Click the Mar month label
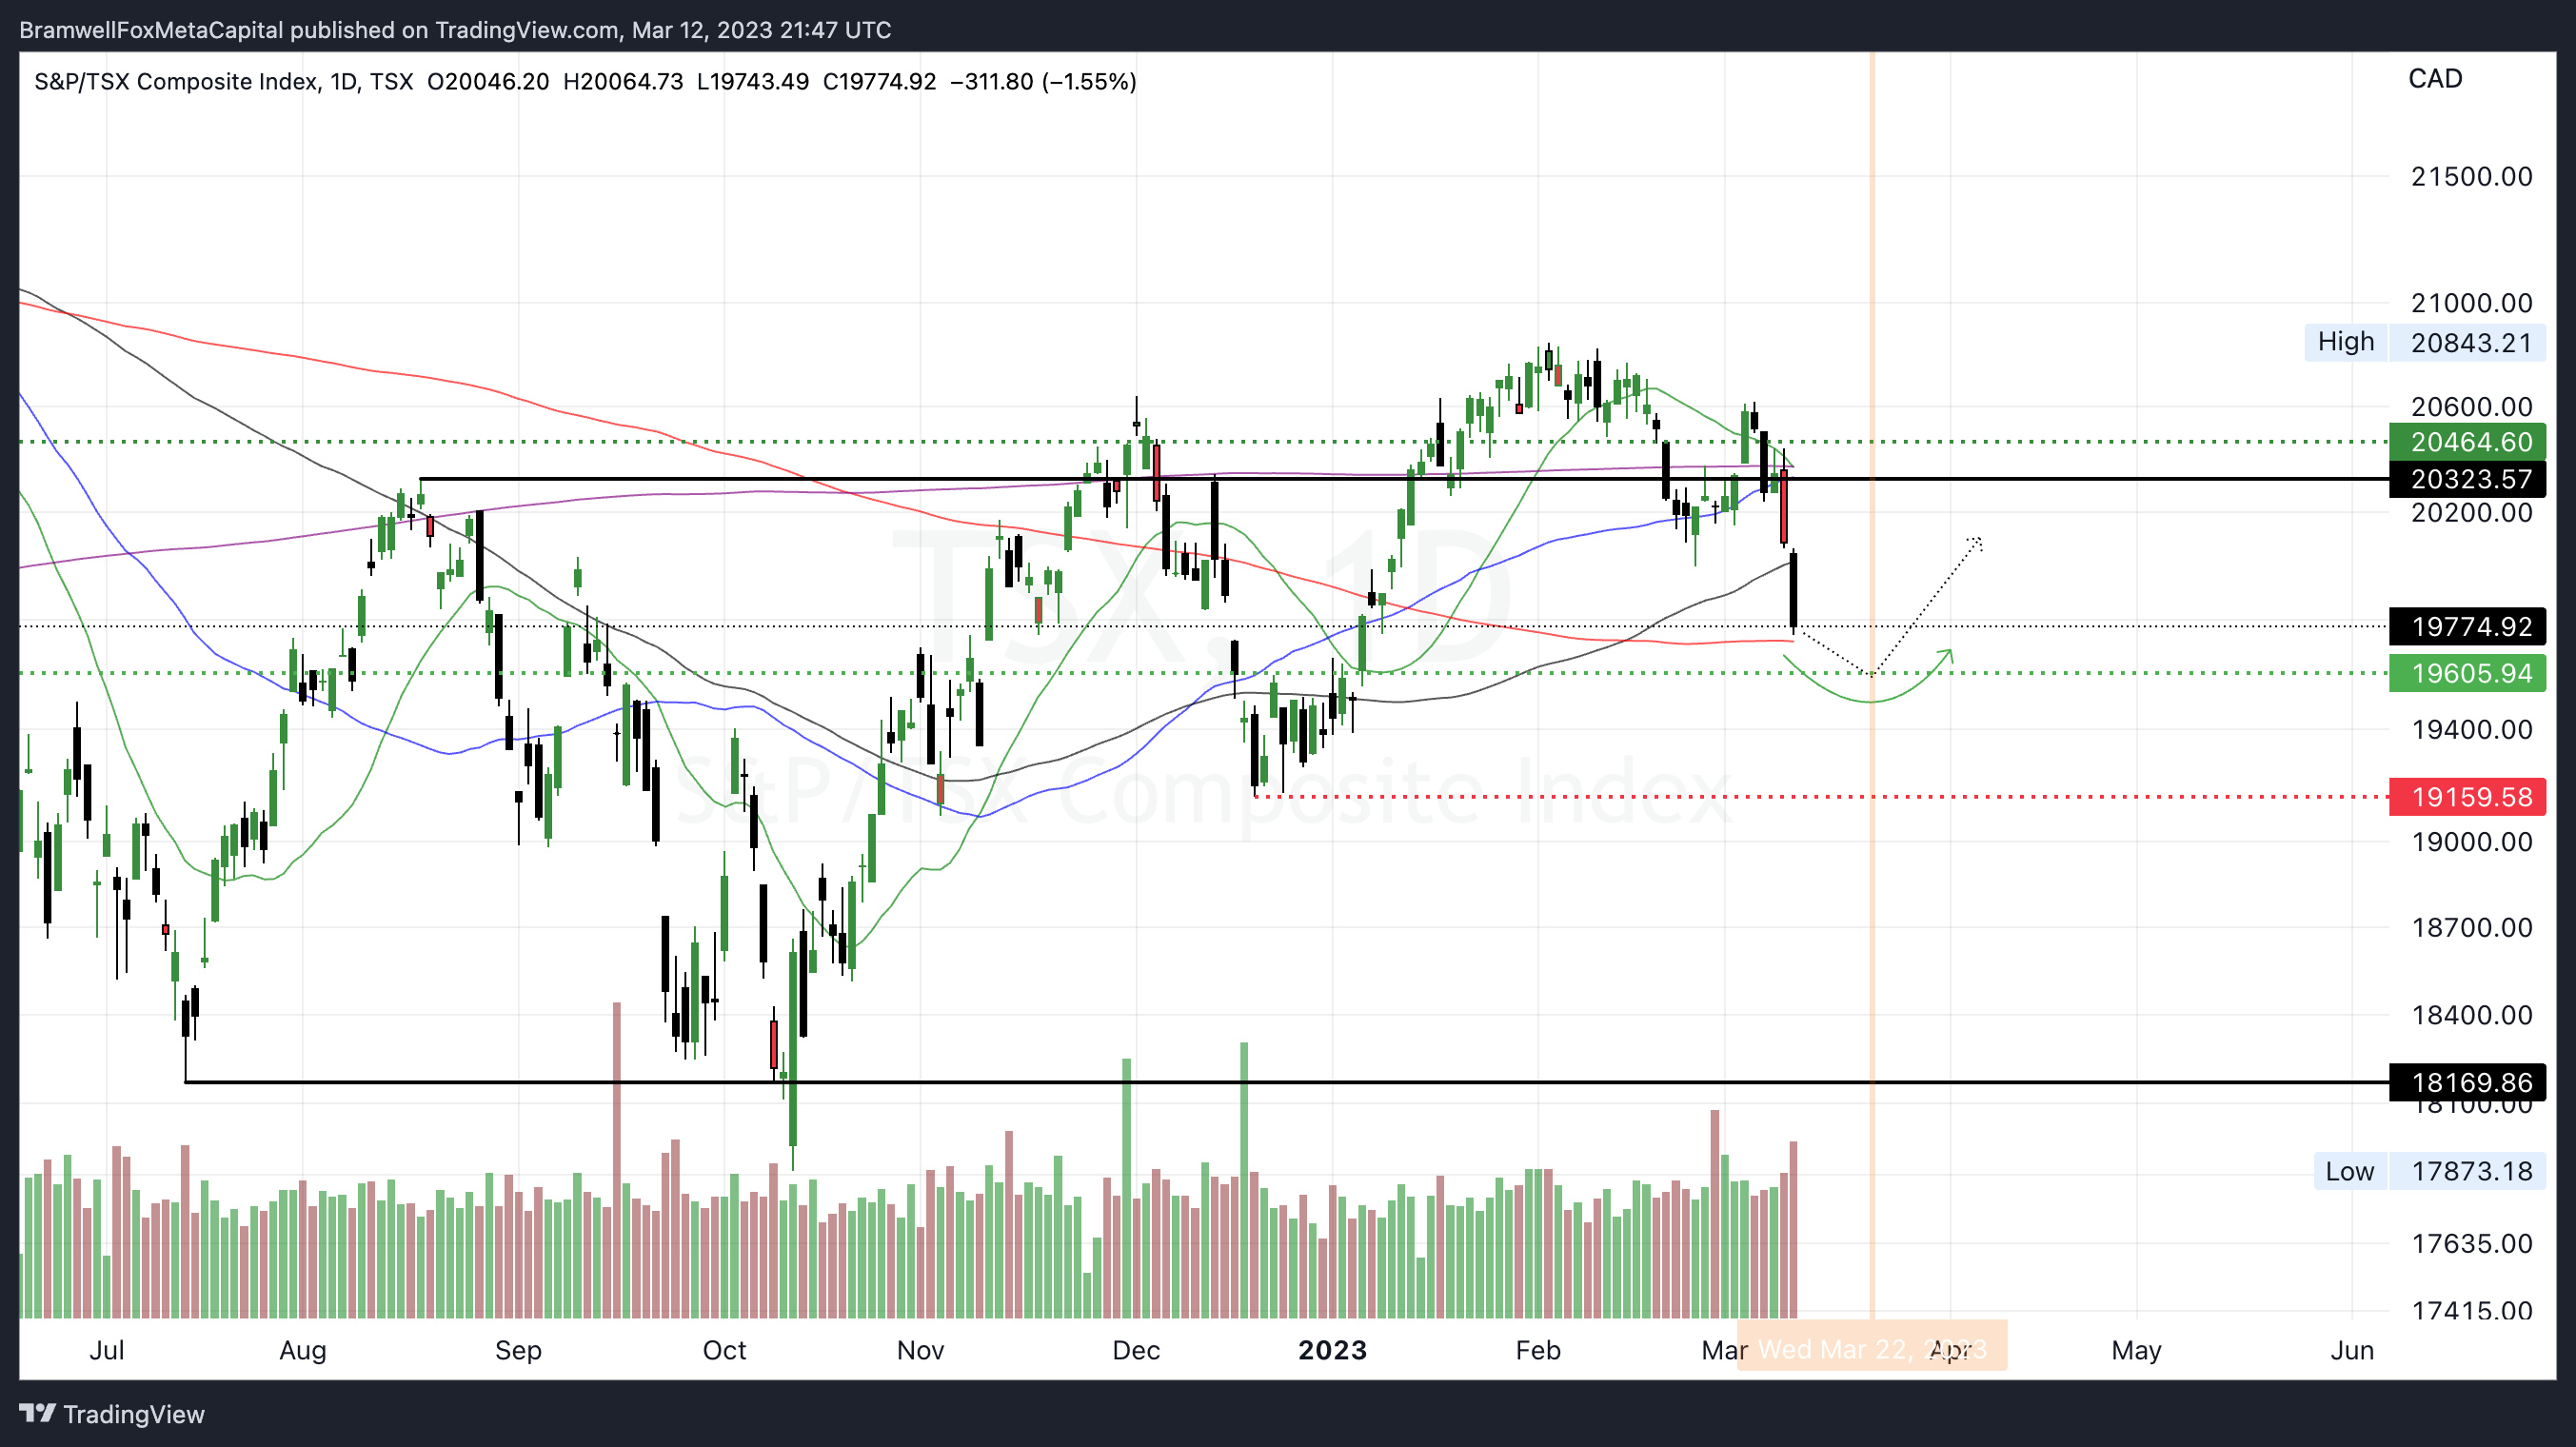Image resolution: width=2576 pixels, height=1447 pixels. point(1723,1350)
